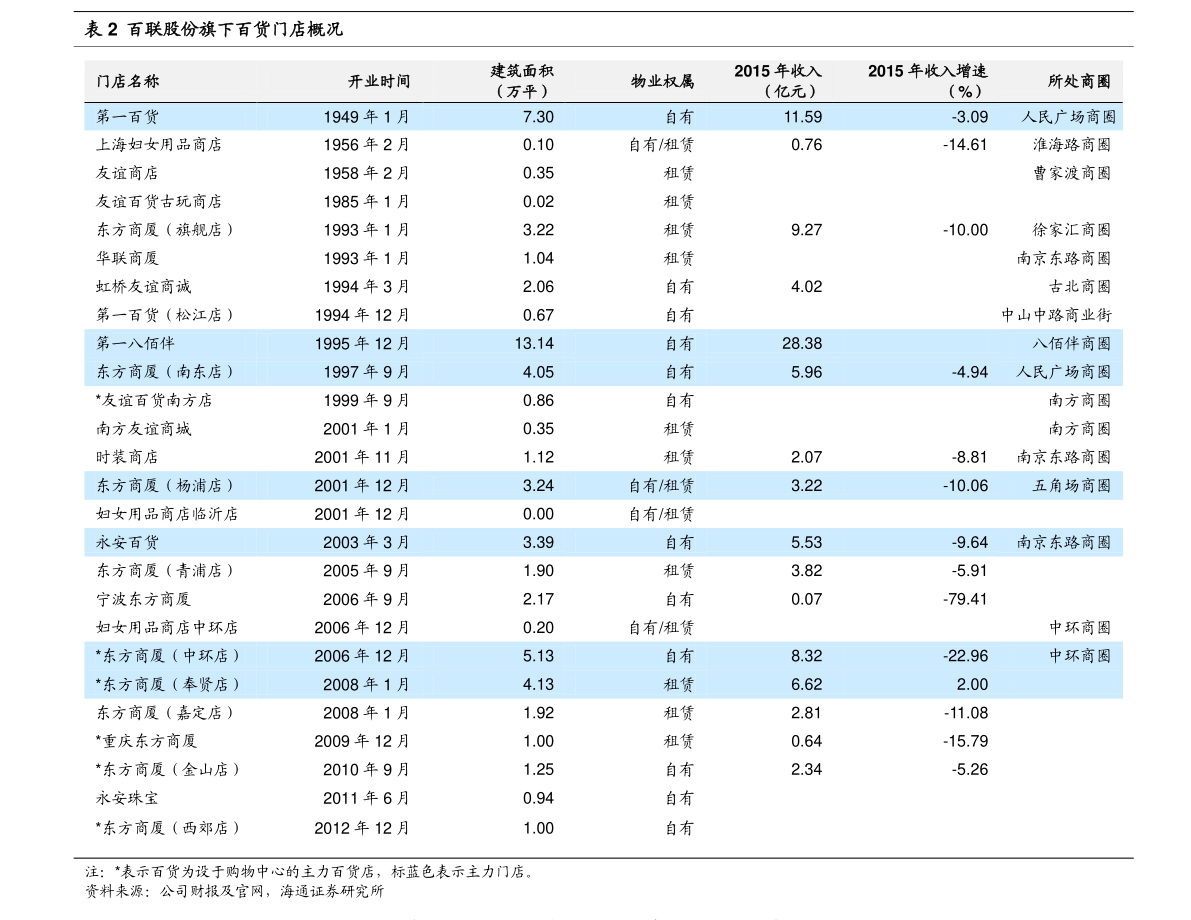Image resolution: width=1191 pixels, height=920 pixels.
Task: Click the '建筑面积（万平）' column header
Action: coord(522,81)
